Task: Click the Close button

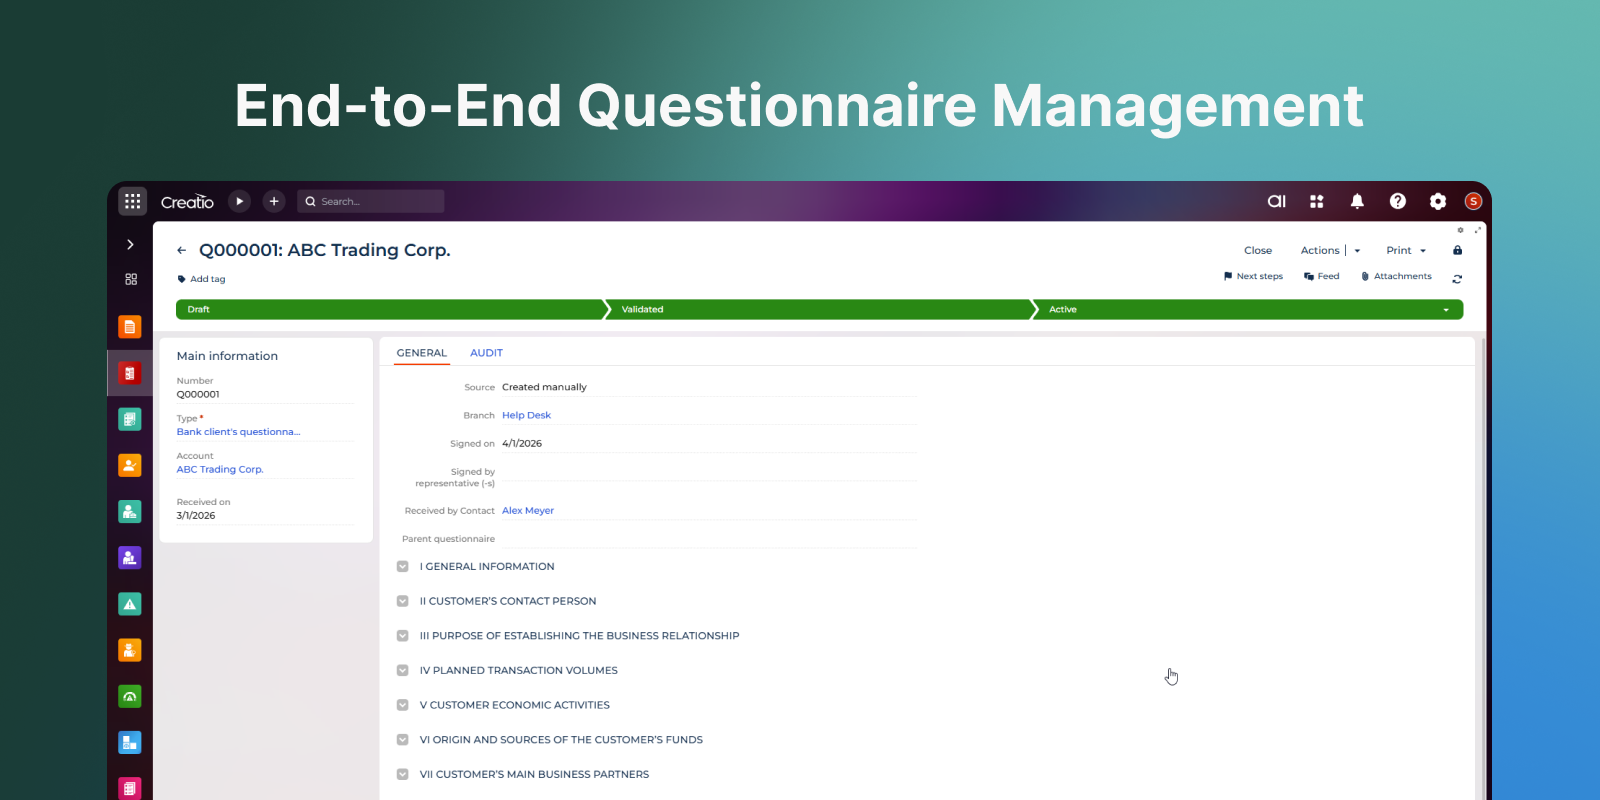Action: click(x=1257, y=251)
